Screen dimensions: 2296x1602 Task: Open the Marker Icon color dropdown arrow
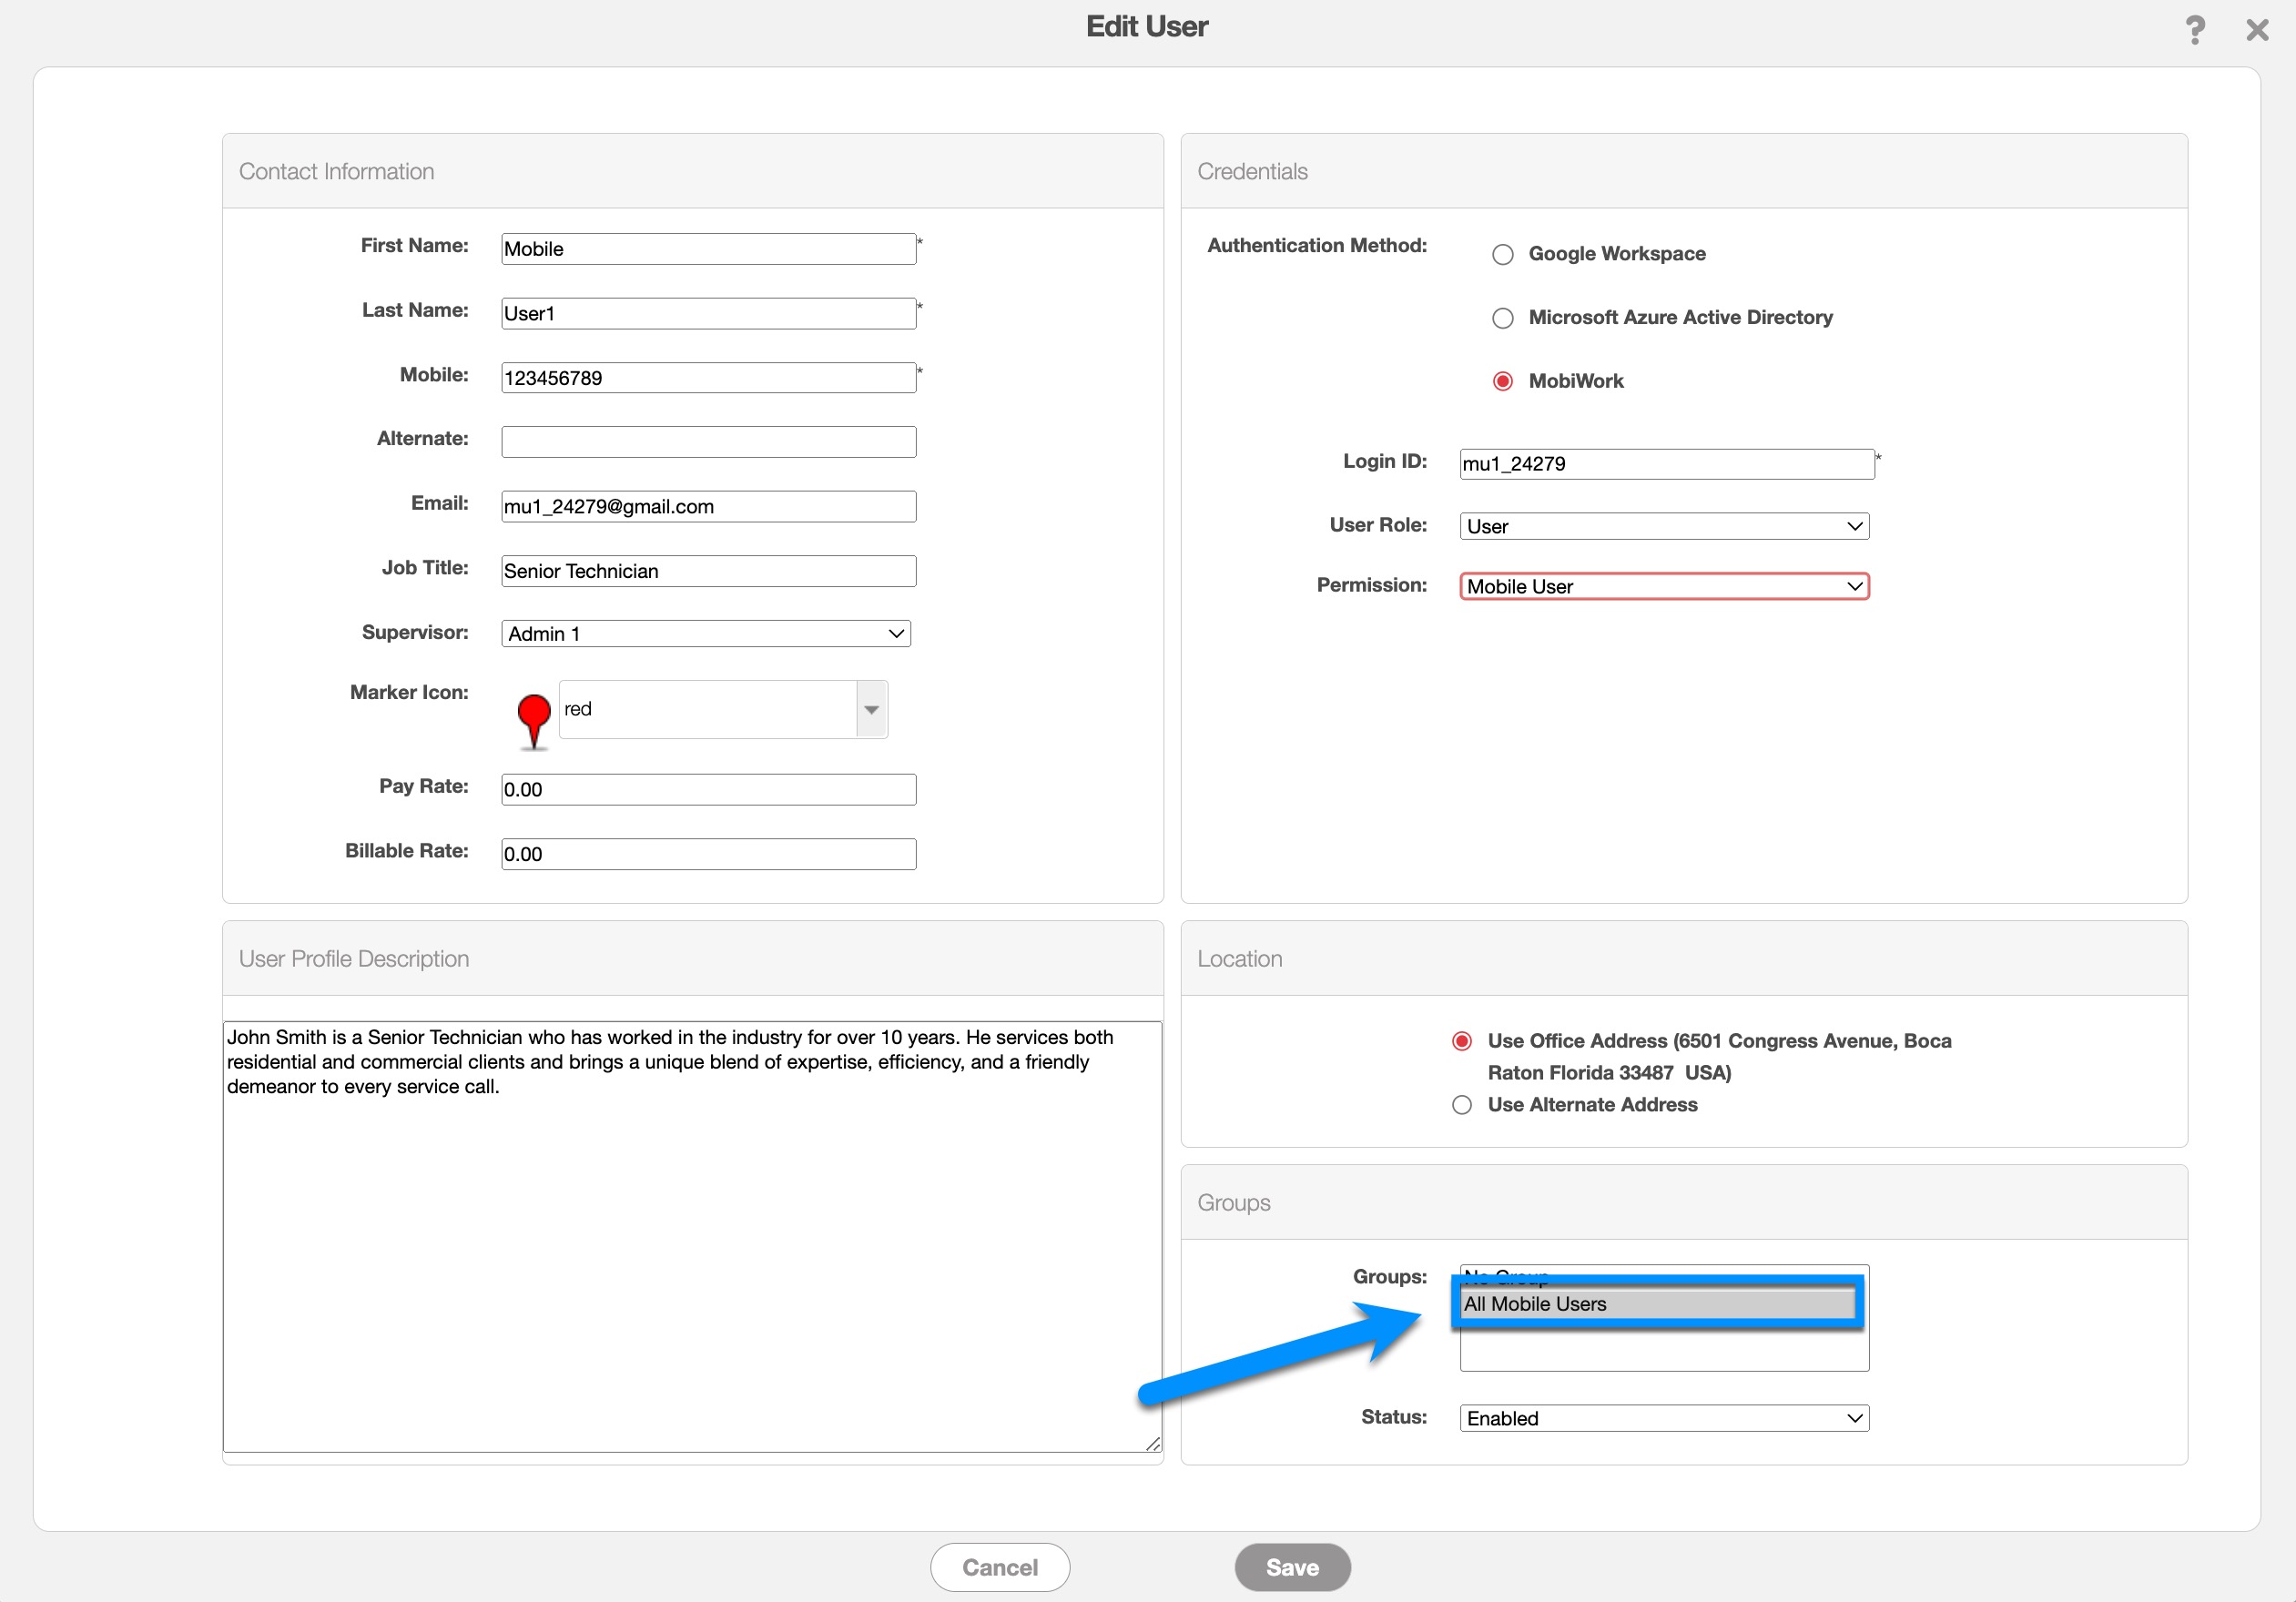[x=871, y=710]
